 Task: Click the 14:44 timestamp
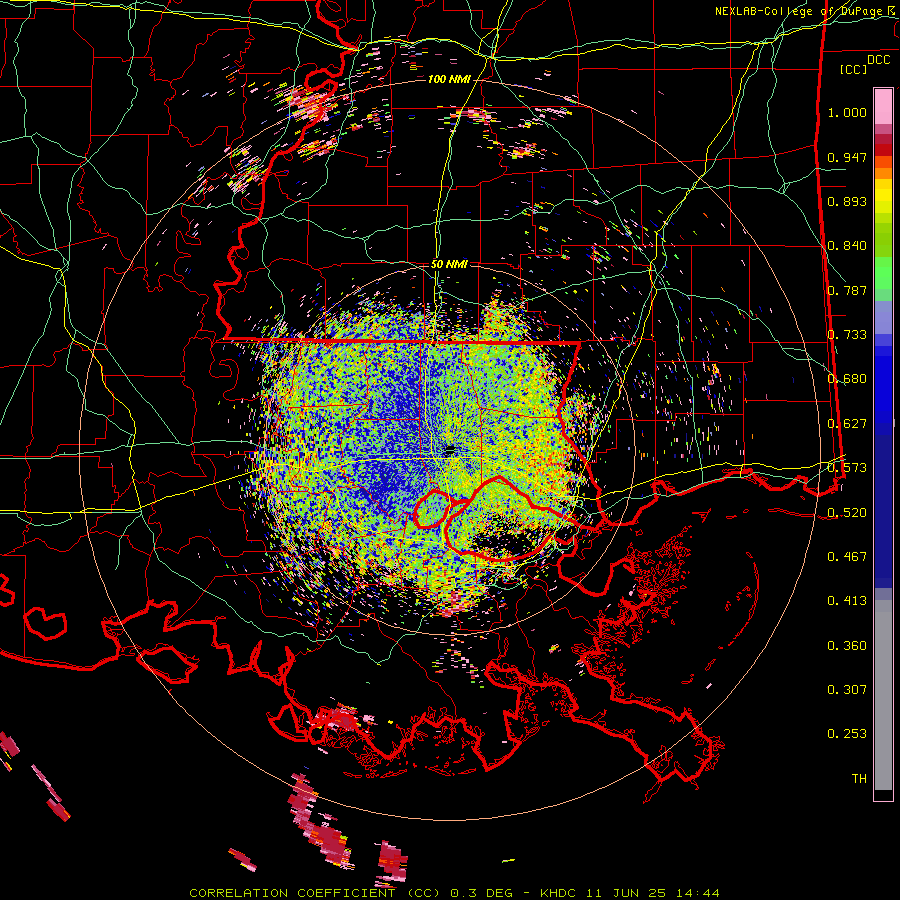(x=697, y=893)
